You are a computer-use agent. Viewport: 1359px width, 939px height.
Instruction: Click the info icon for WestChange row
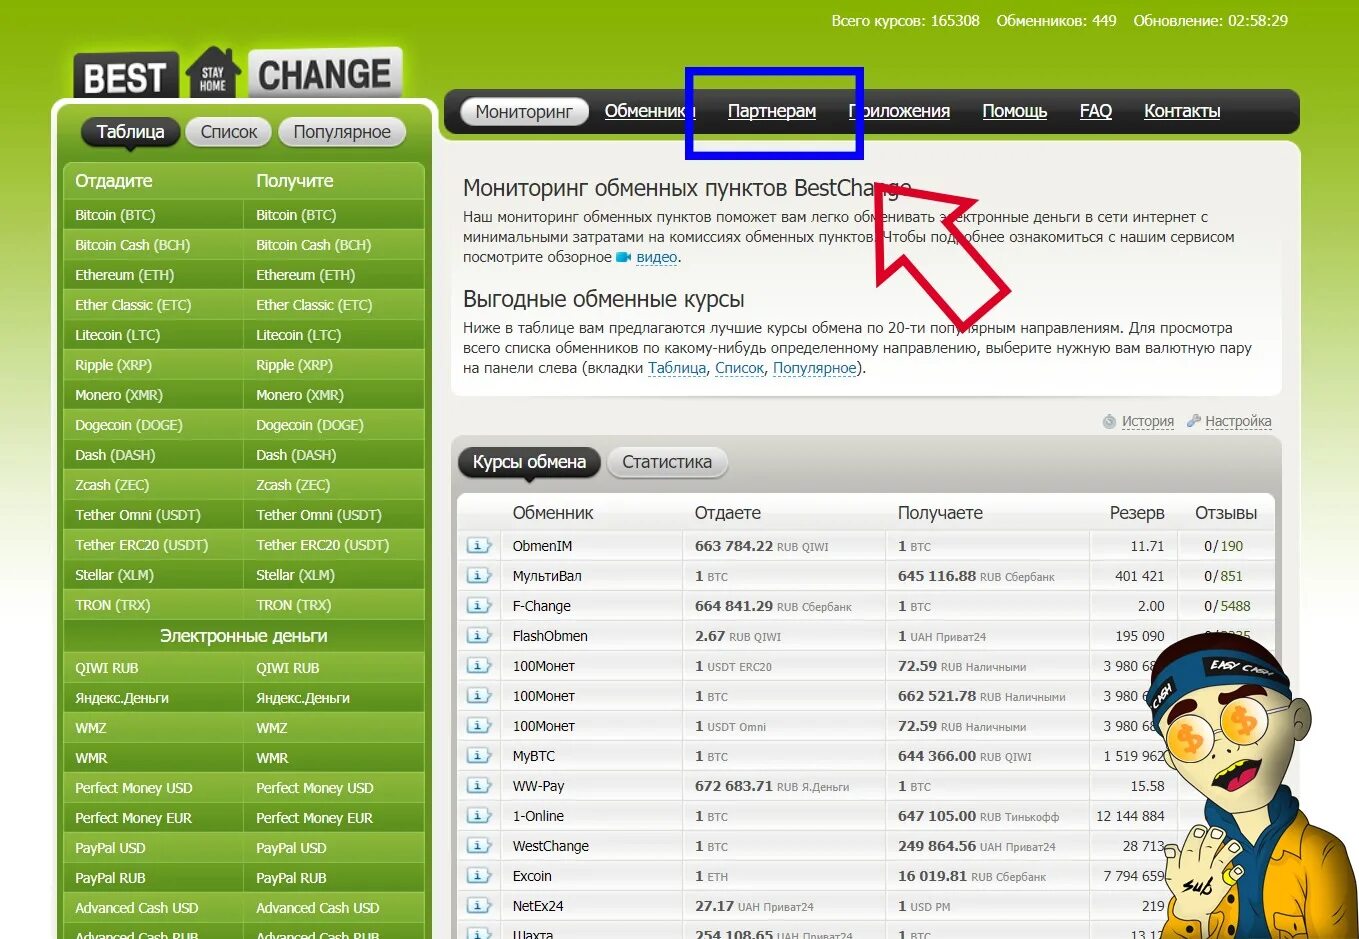pos(479,845)
